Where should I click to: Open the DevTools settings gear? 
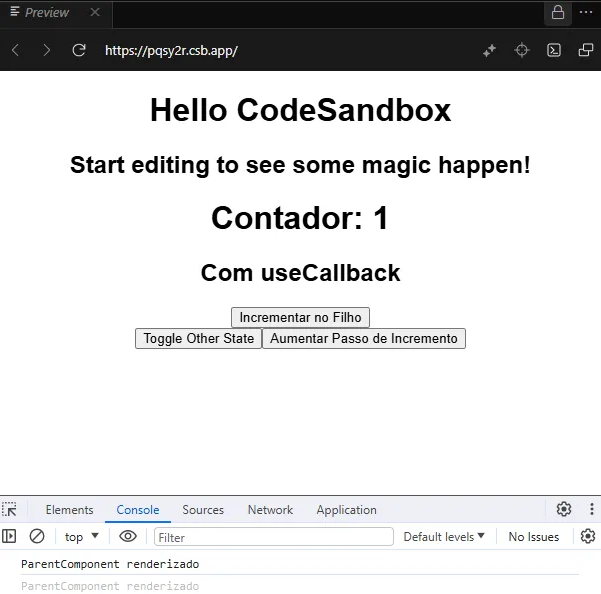tap(564, 509)
